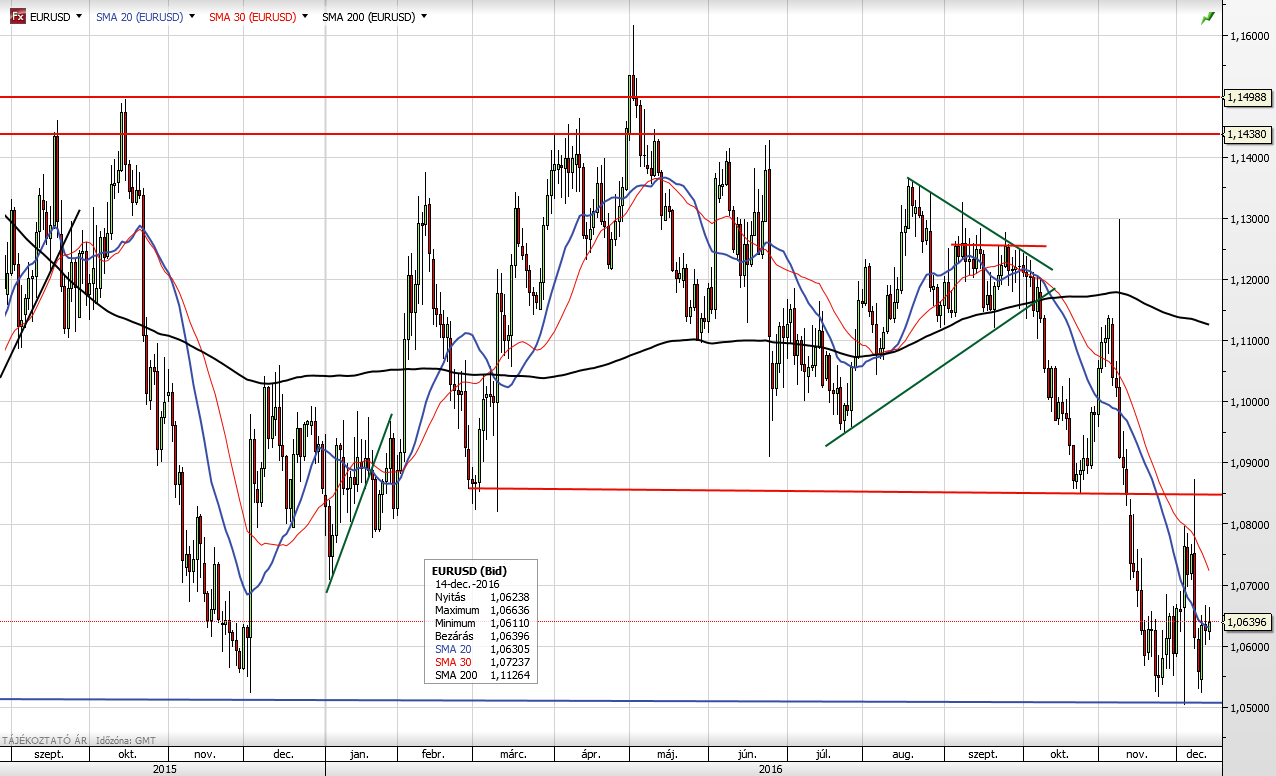Click the 2016 year label on time axis

pos(771,769)
